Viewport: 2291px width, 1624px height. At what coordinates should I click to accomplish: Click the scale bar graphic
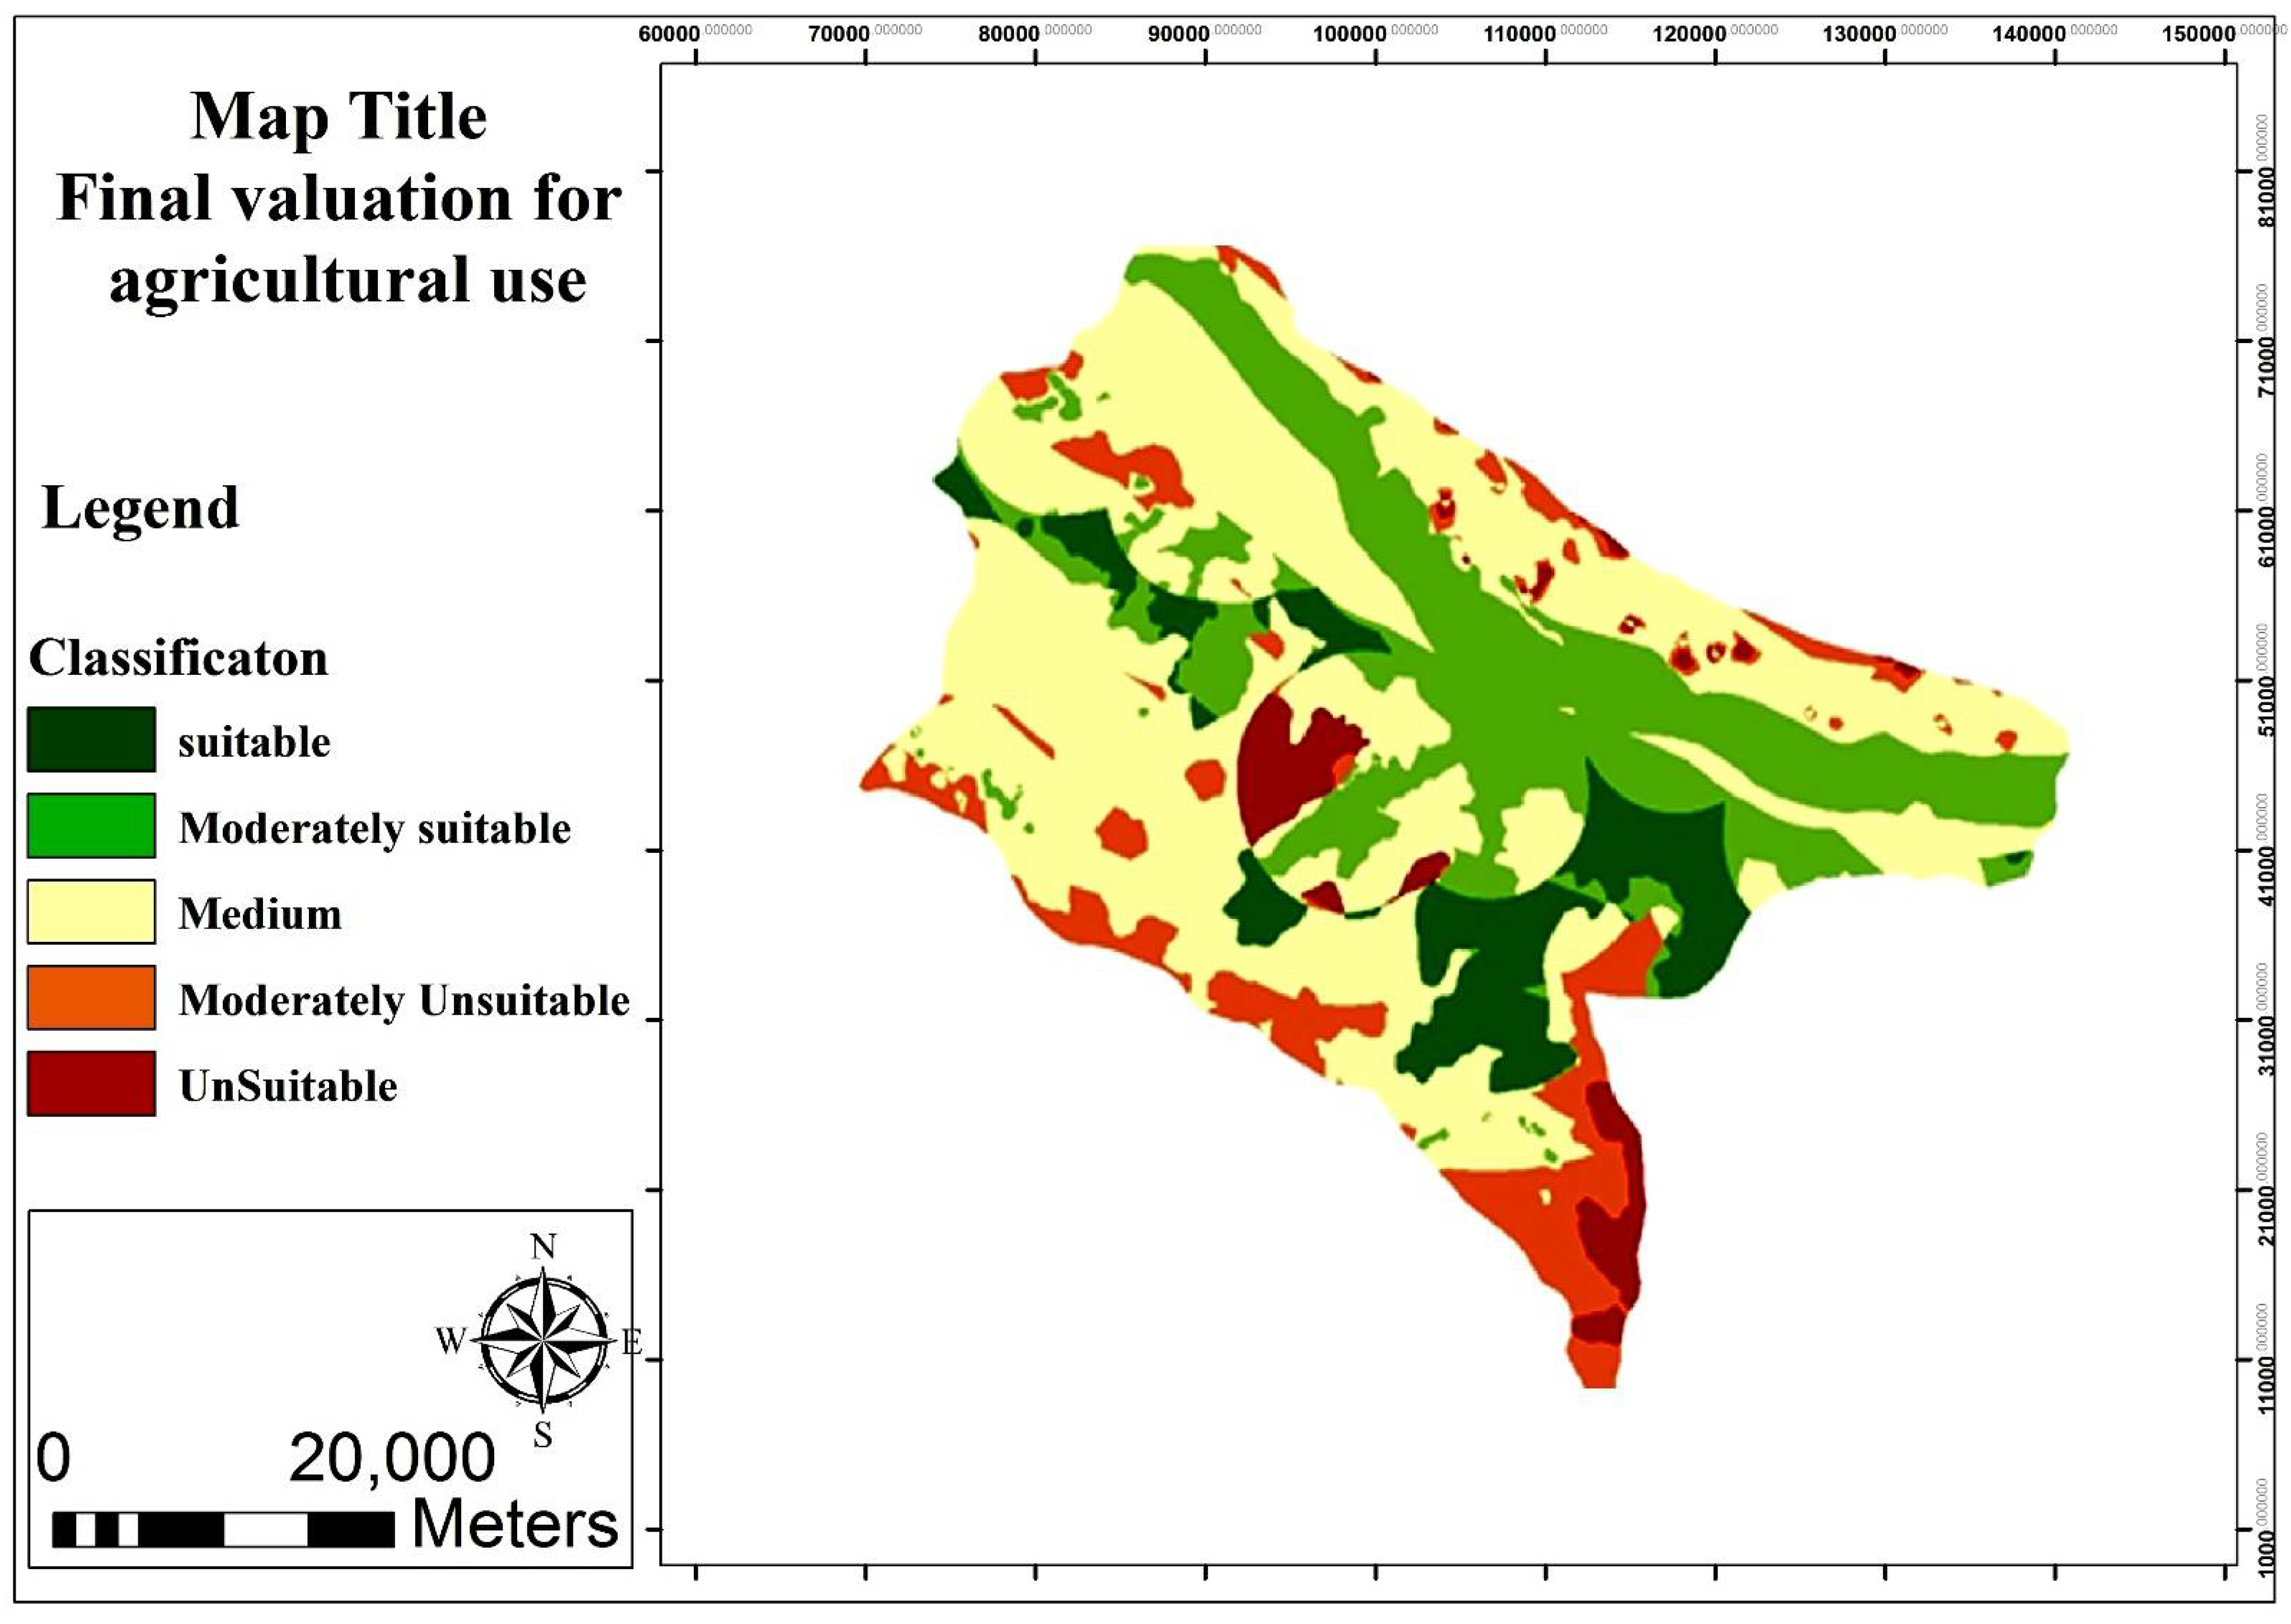(x=223, y=1530)
